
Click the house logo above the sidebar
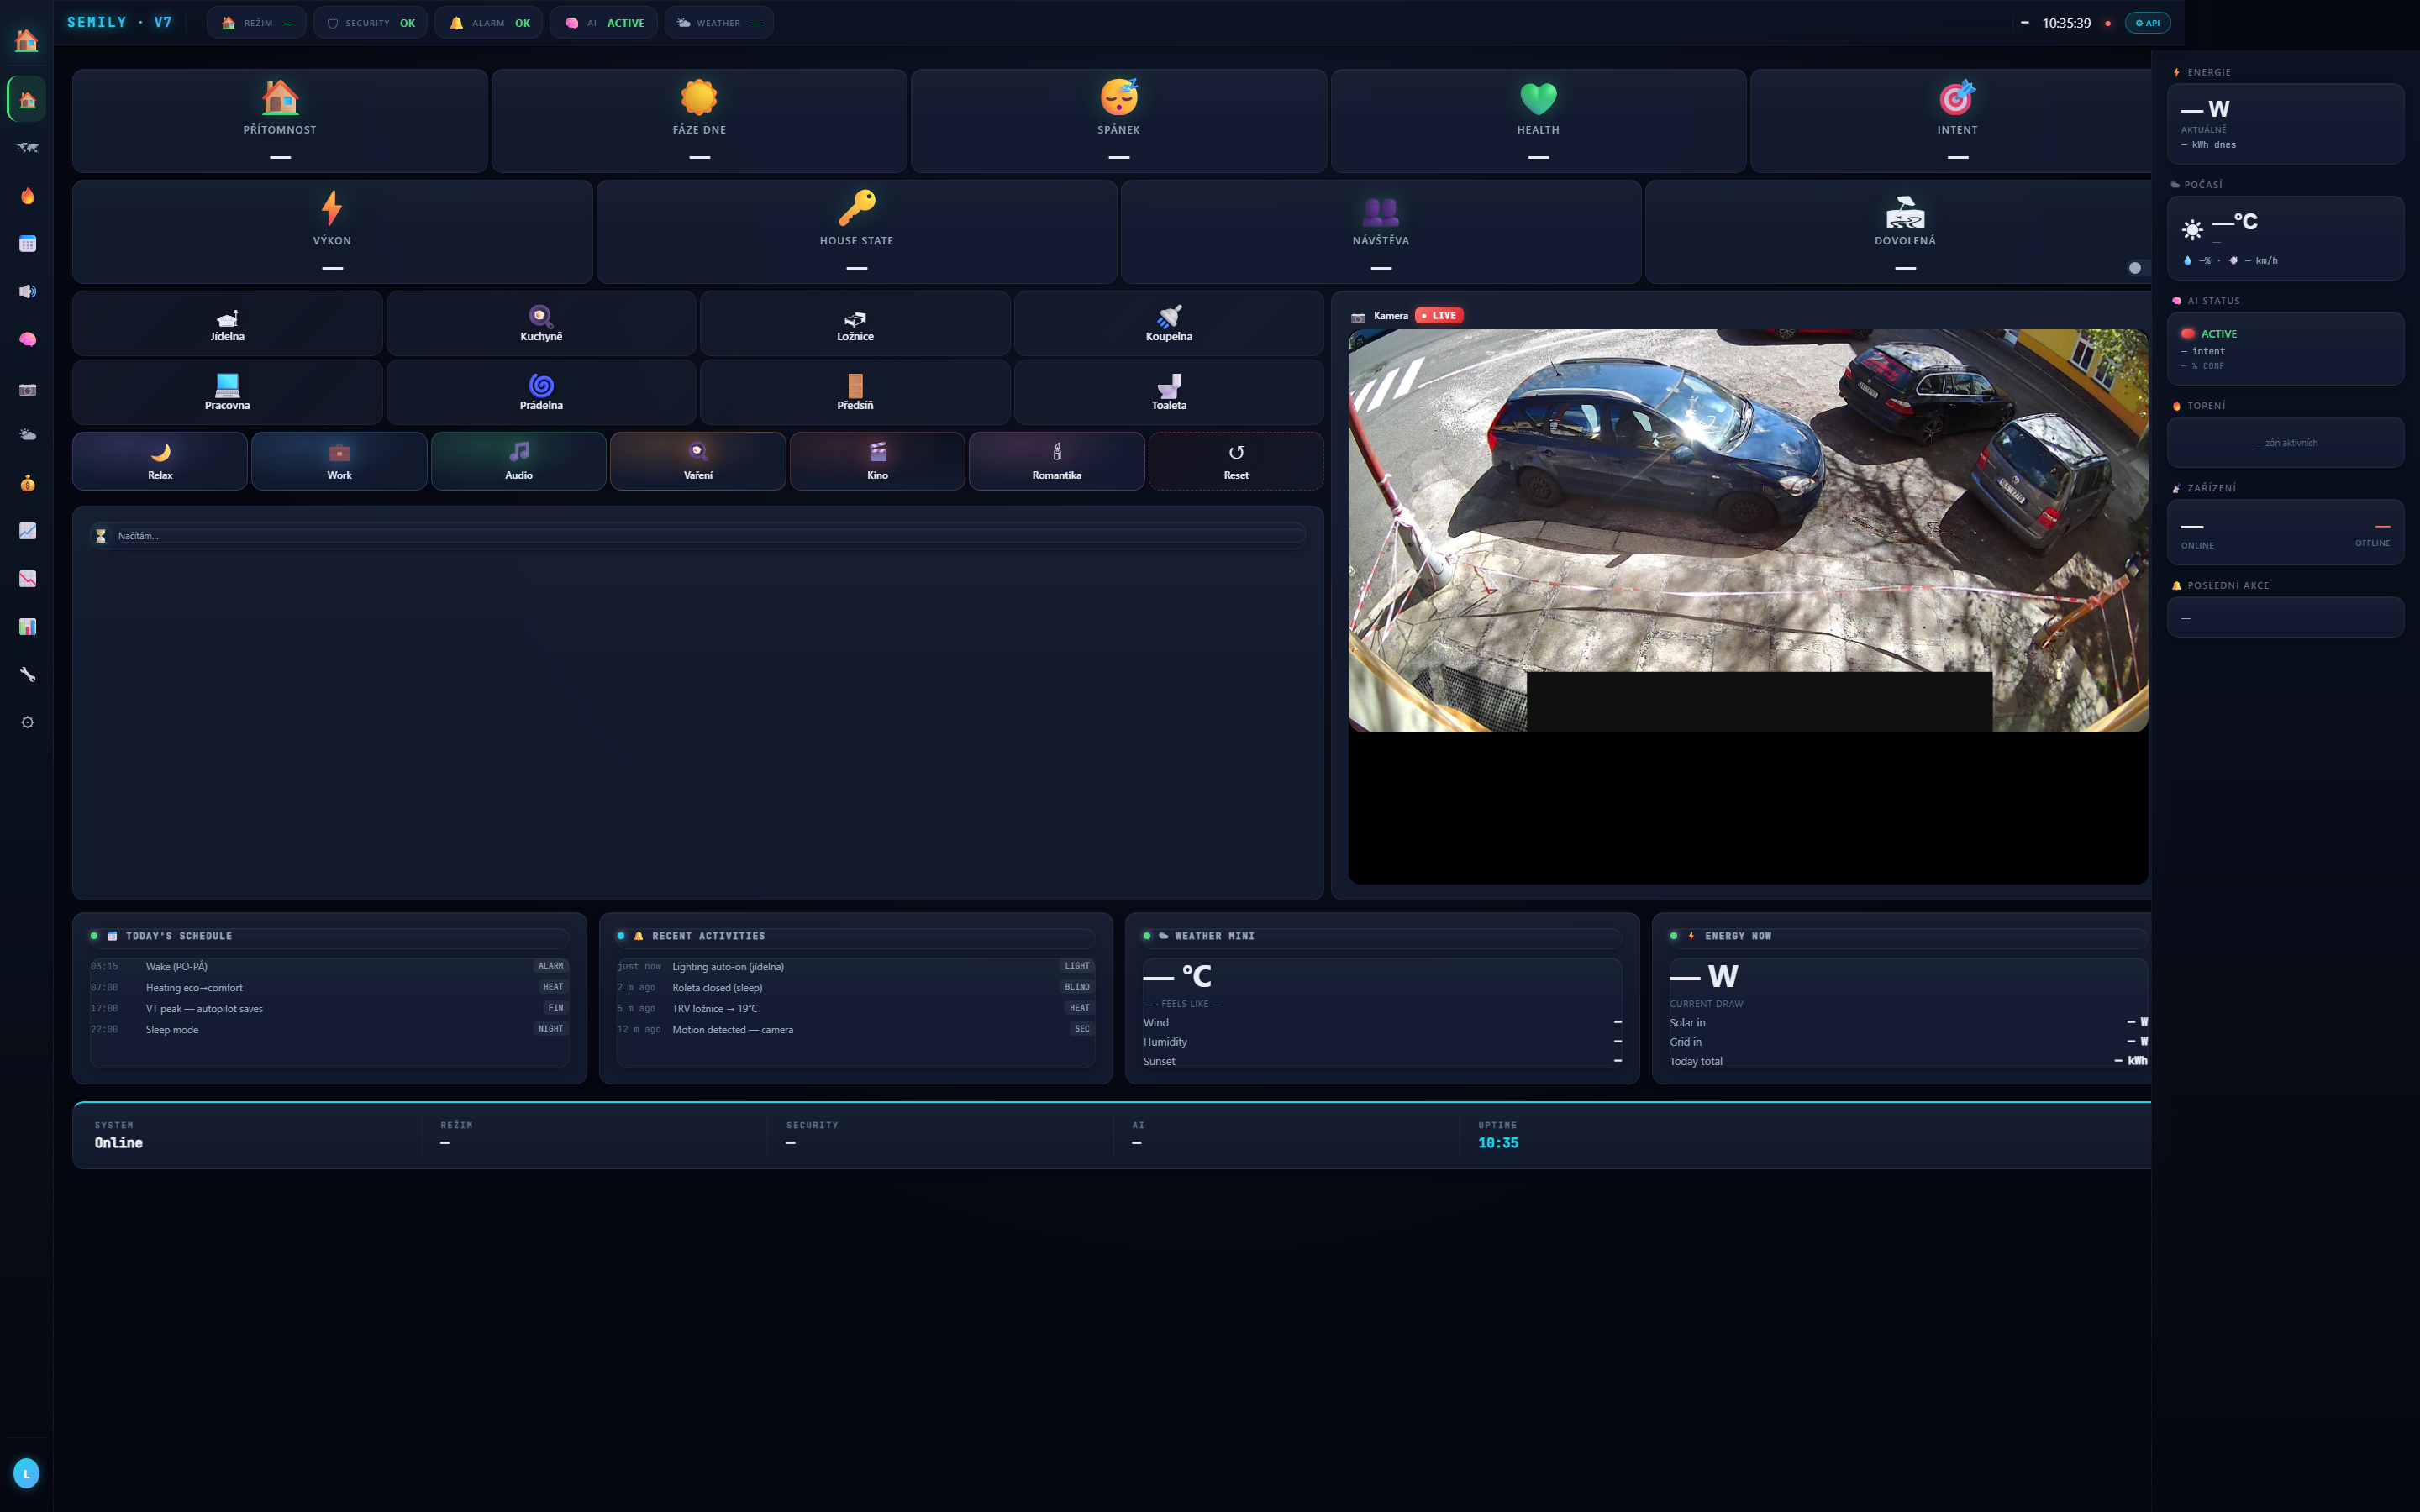[27, 40]
